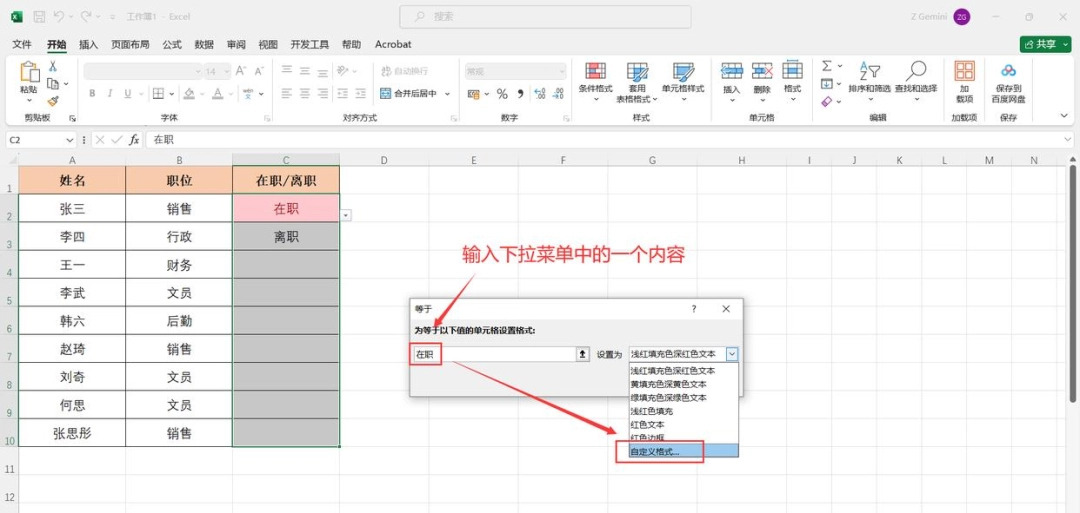This screenshot has width=1080, height=513.
Task: Click the AutoSum sigma icon
Action: coord(827,66)
